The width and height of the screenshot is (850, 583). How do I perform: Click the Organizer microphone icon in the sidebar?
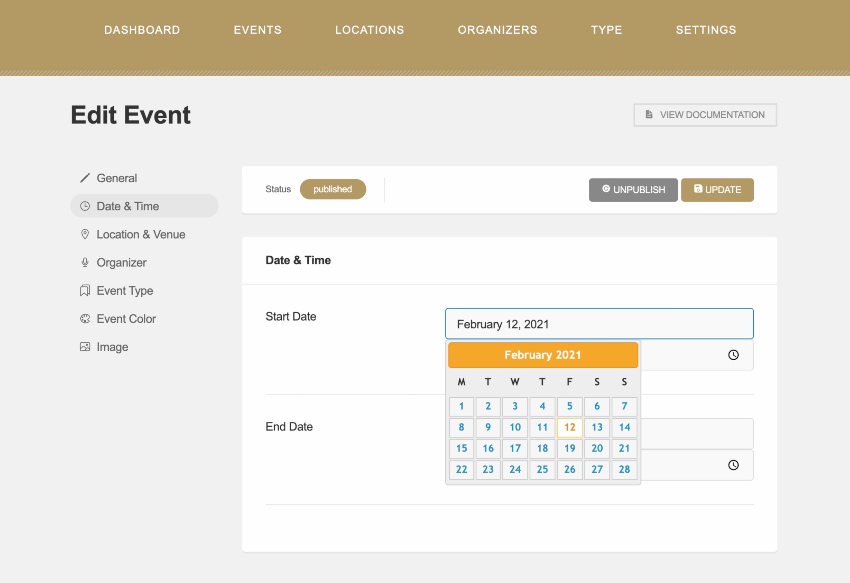pyautogui.click(x=85, y=262)
